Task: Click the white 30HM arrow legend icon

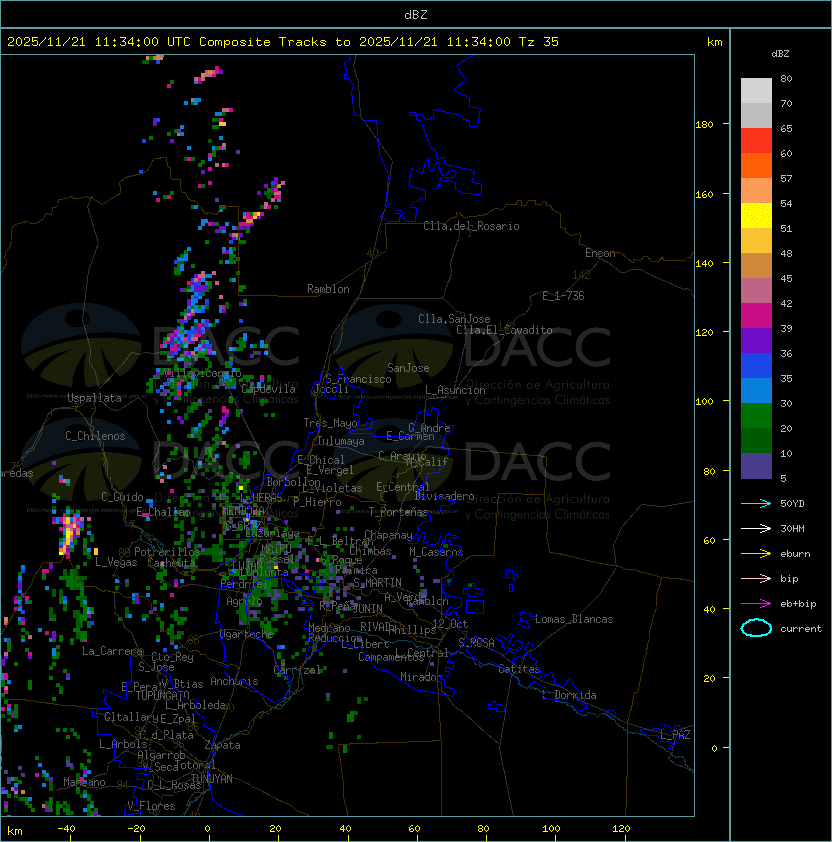Action: (x=756, y=528)
